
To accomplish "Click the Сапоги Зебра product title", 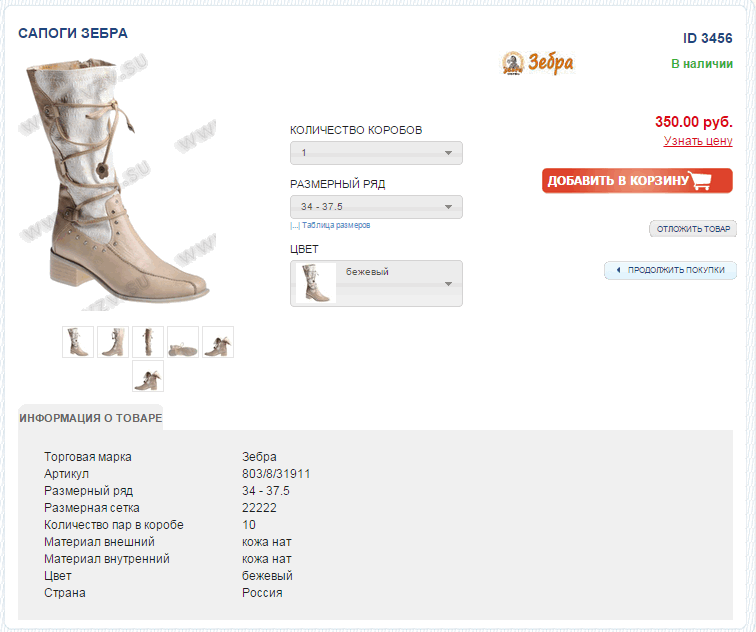I will pos(73,33).
